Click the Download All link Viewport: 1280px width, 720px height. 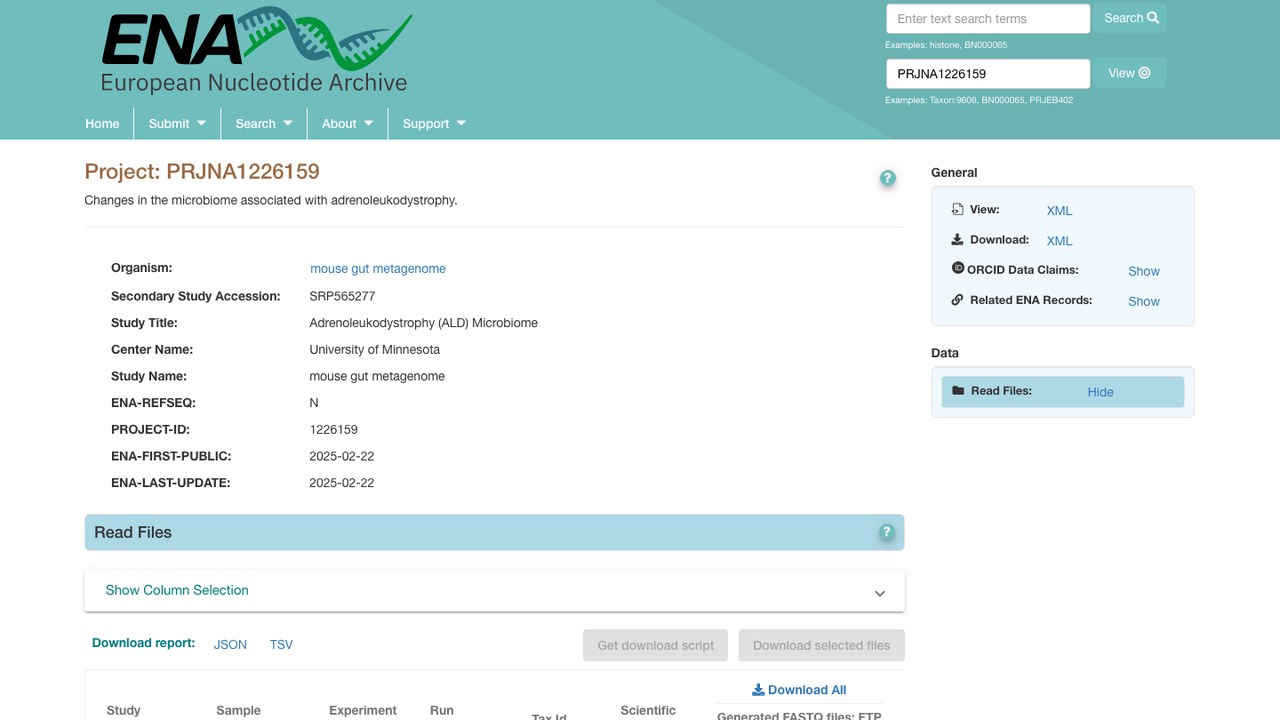(x=799, y=690)
